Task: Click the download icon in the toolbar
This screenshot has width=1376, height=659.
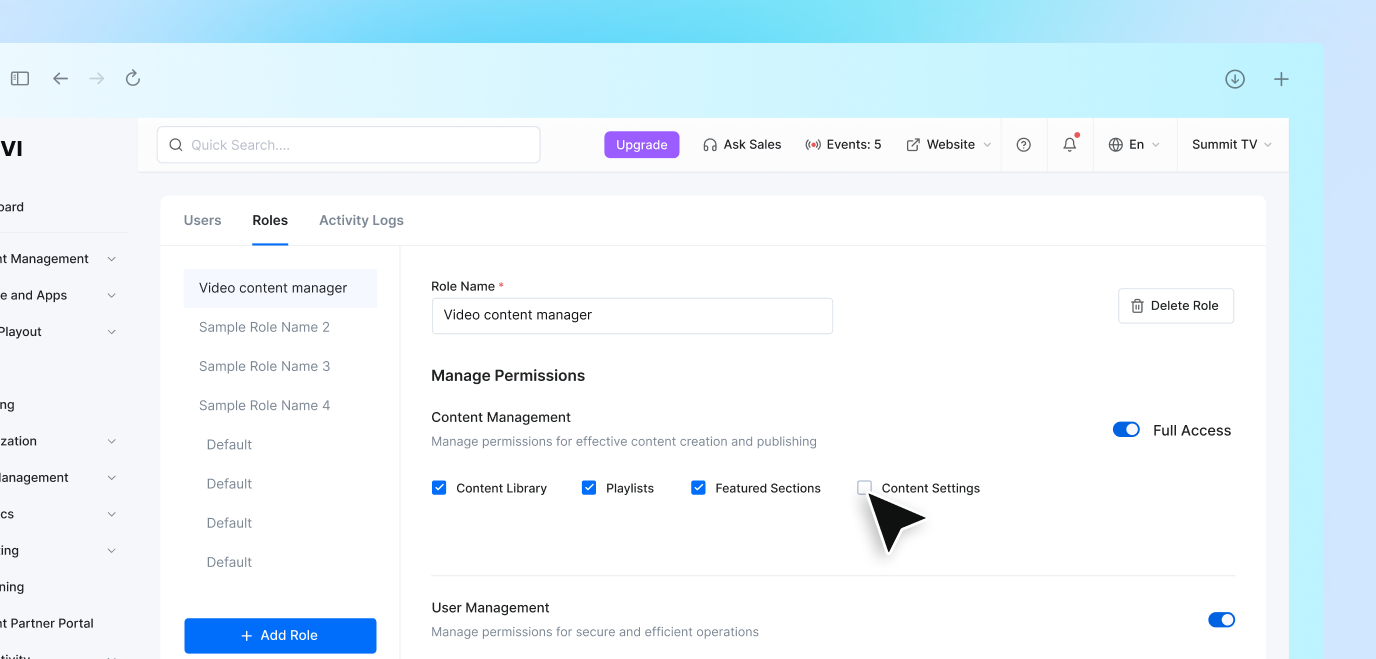Action: pos(1235,78)
